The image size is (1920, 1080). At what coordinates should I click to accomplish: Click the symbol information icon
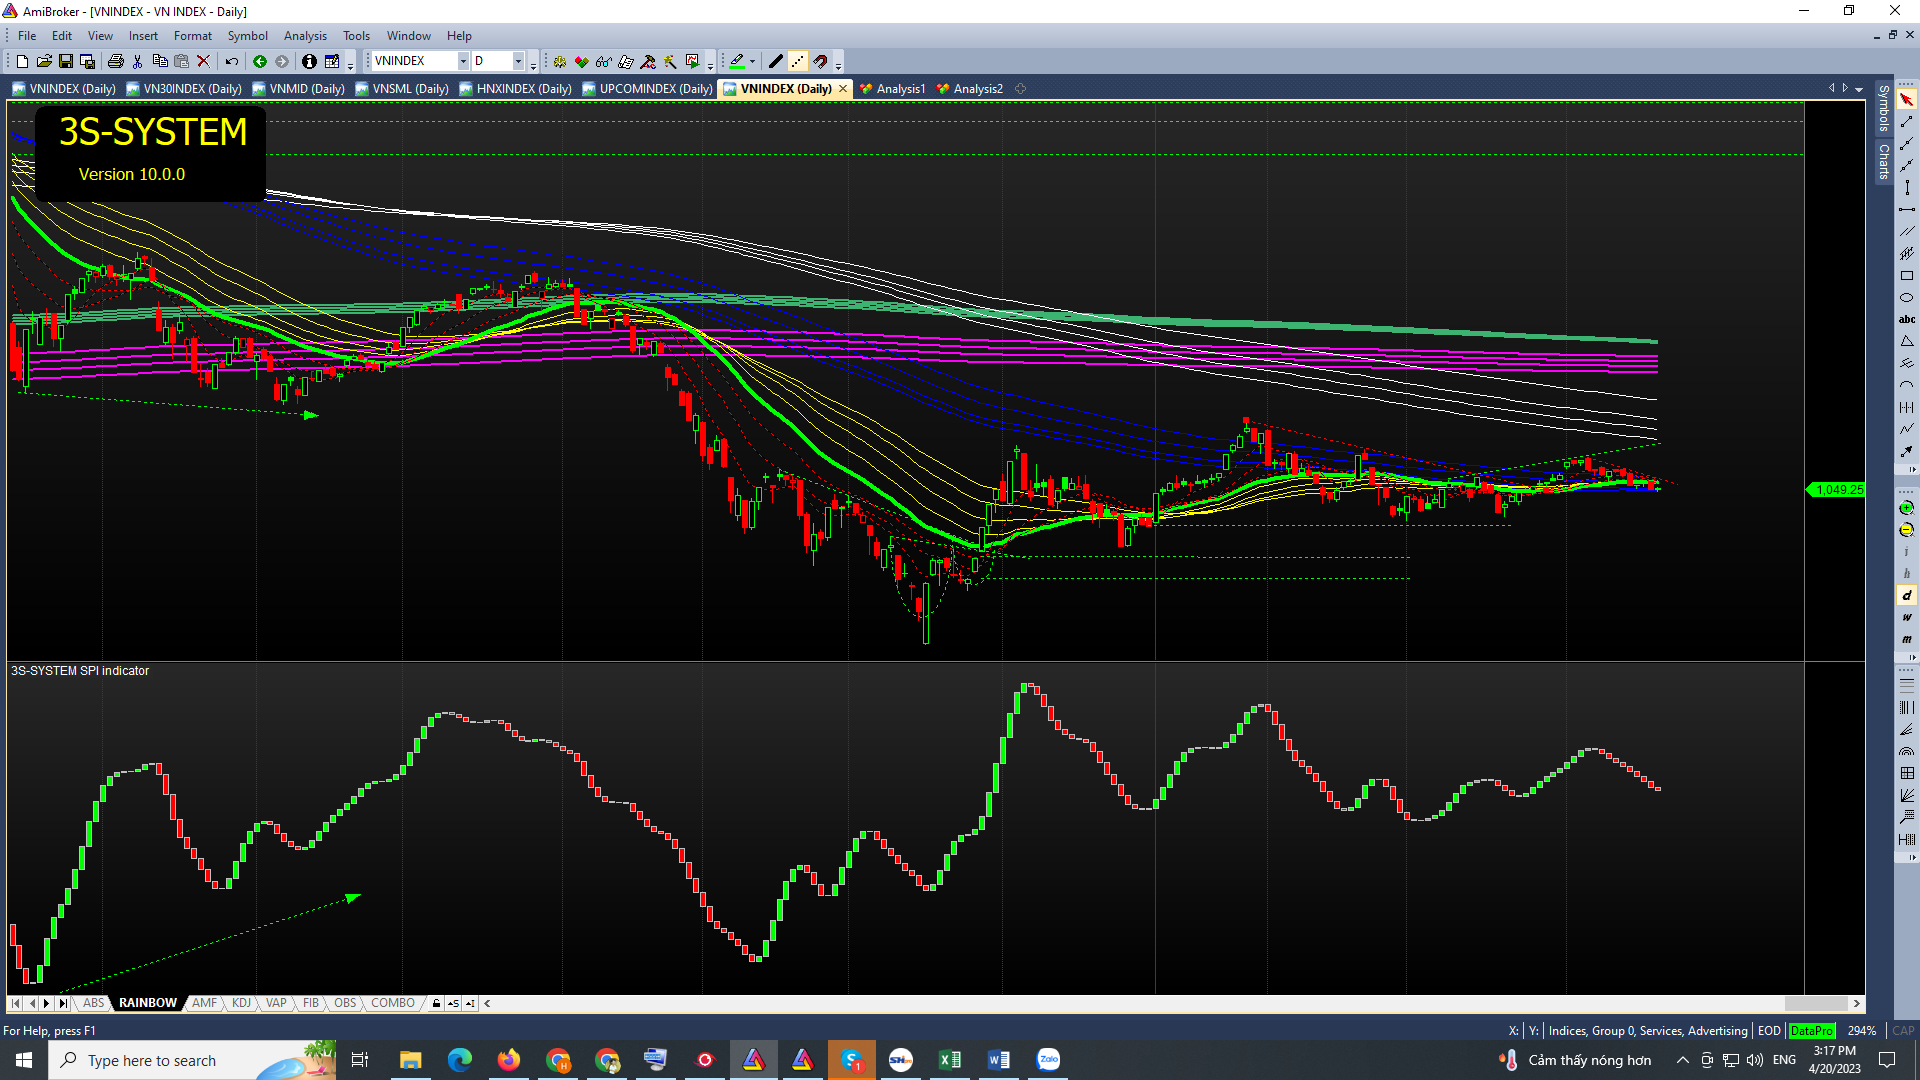point(309,61)
